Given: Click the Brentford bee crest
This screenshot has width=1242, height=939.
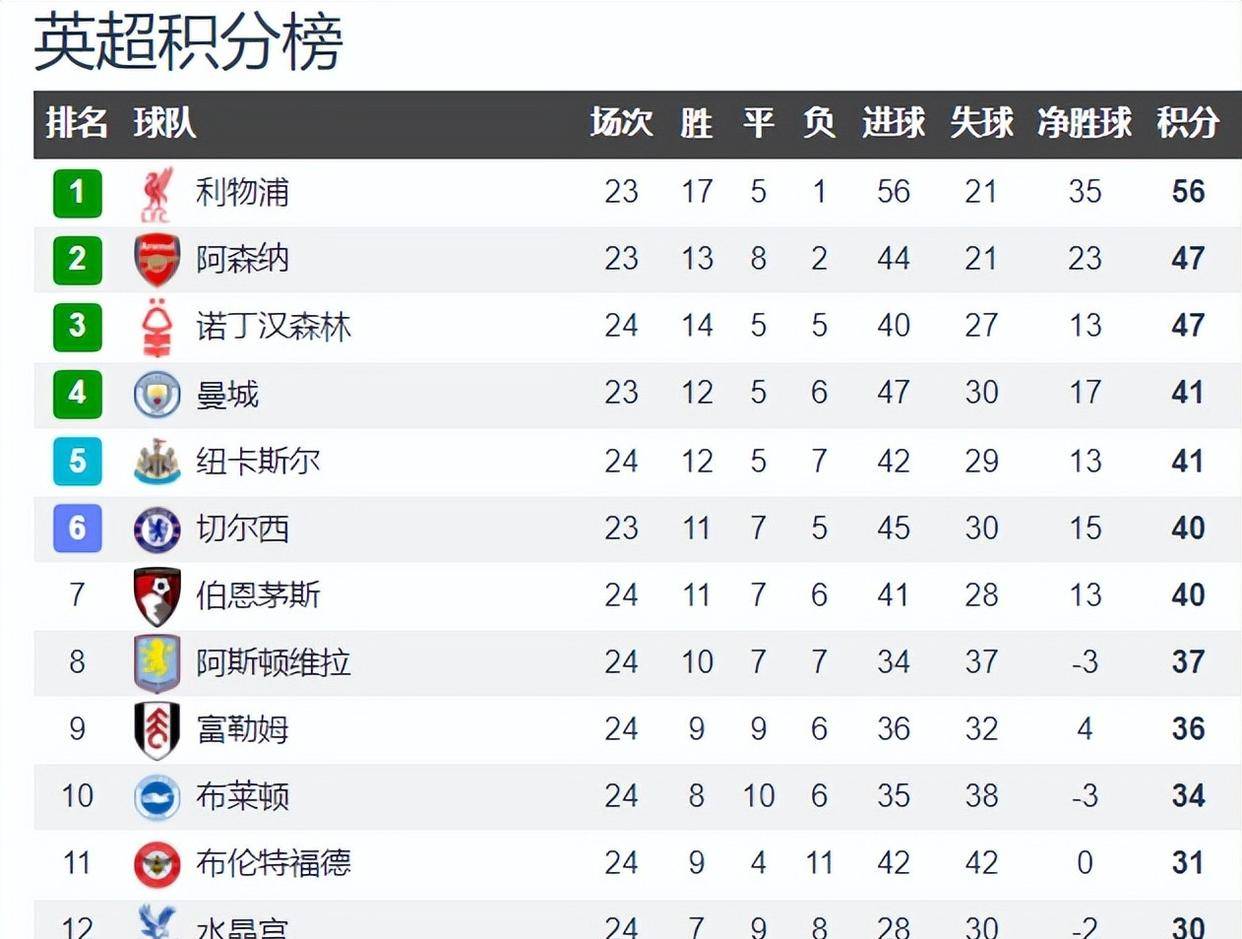Looking at the screenshot, I should (157, 864).
